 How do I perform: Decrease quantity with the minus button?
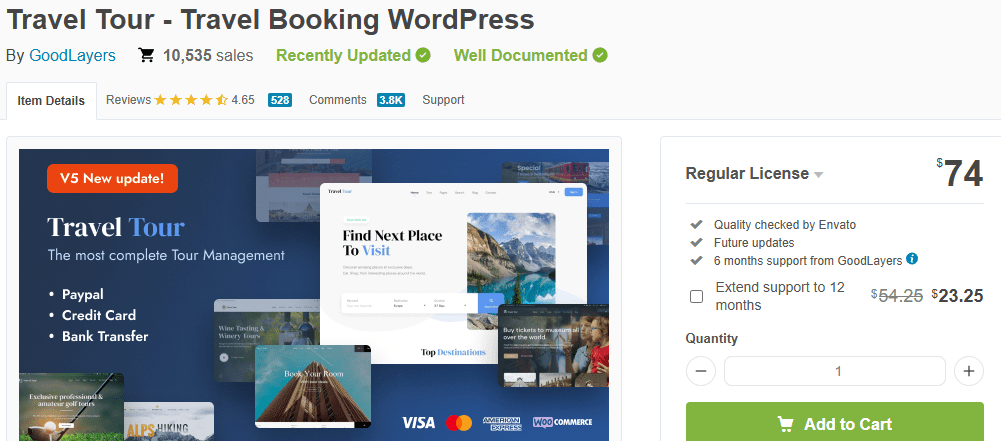701,371
